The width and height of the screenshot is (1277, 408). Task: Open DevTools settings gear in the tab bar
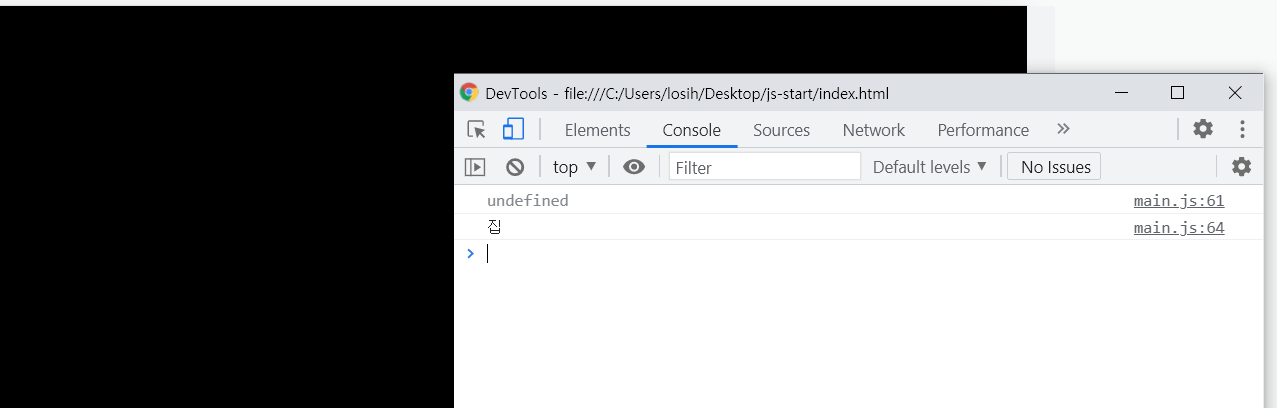(x=1203, y=129)
